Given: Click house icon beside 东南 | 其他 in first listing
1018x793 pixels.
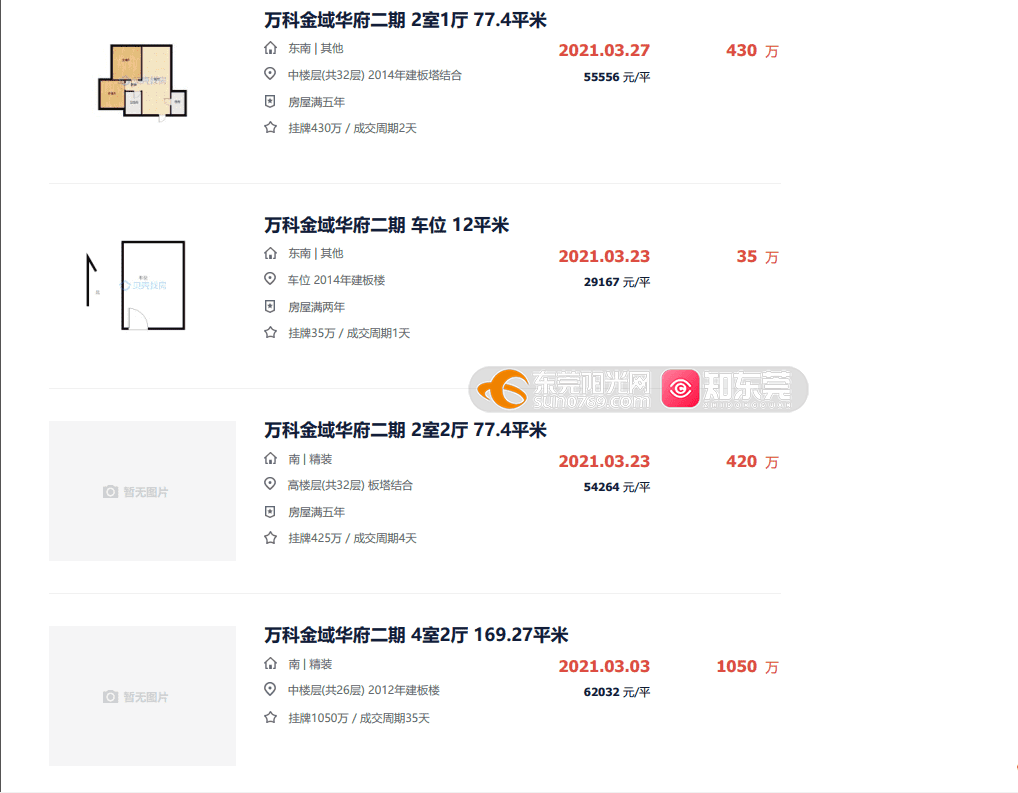Looking at the screenshot, I should 271,48.
